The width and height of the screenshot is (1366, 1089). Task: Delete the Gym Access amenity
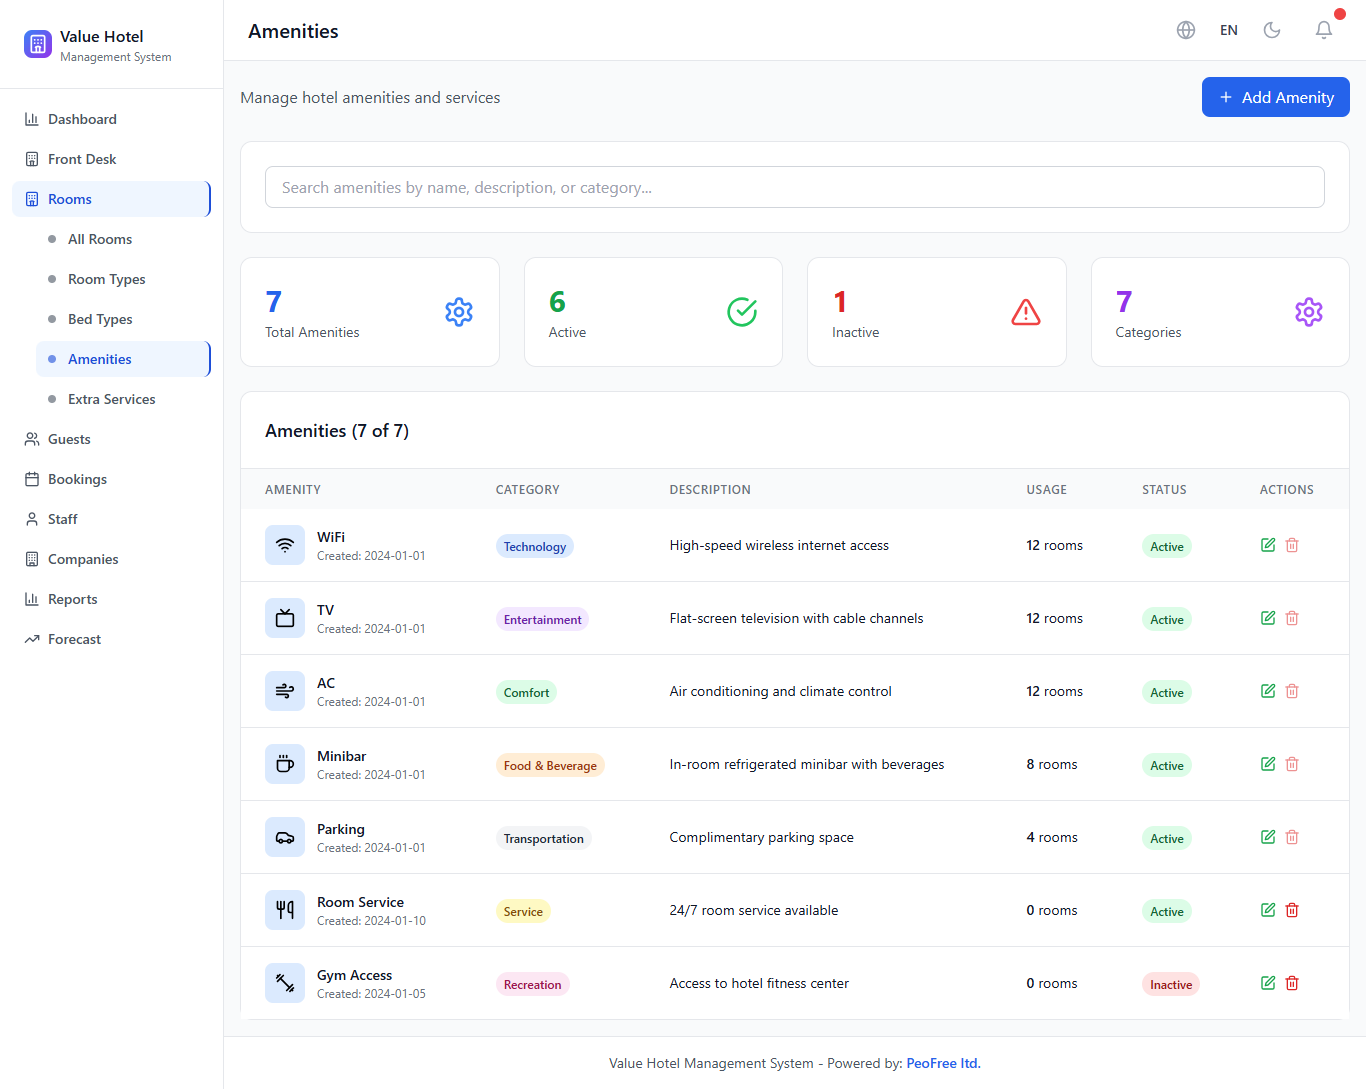[x=1292, y=983]
